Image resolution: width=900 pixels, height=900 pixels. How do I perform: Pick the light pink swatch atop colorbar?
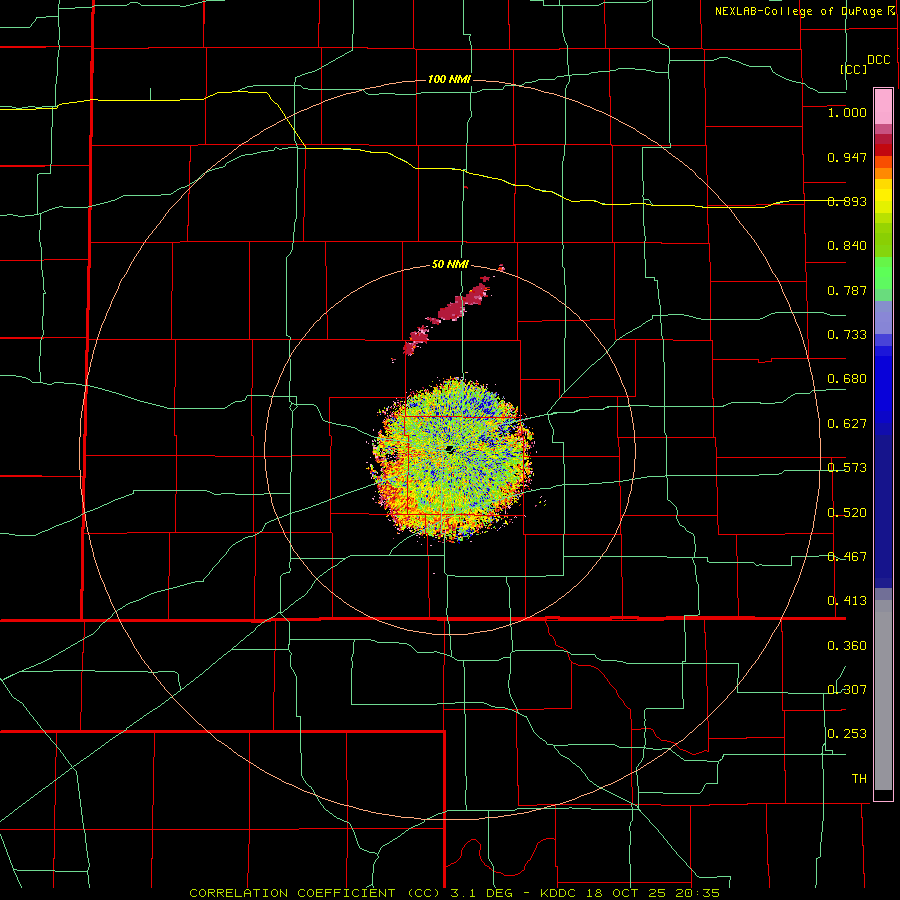click(x=883, y=106)
